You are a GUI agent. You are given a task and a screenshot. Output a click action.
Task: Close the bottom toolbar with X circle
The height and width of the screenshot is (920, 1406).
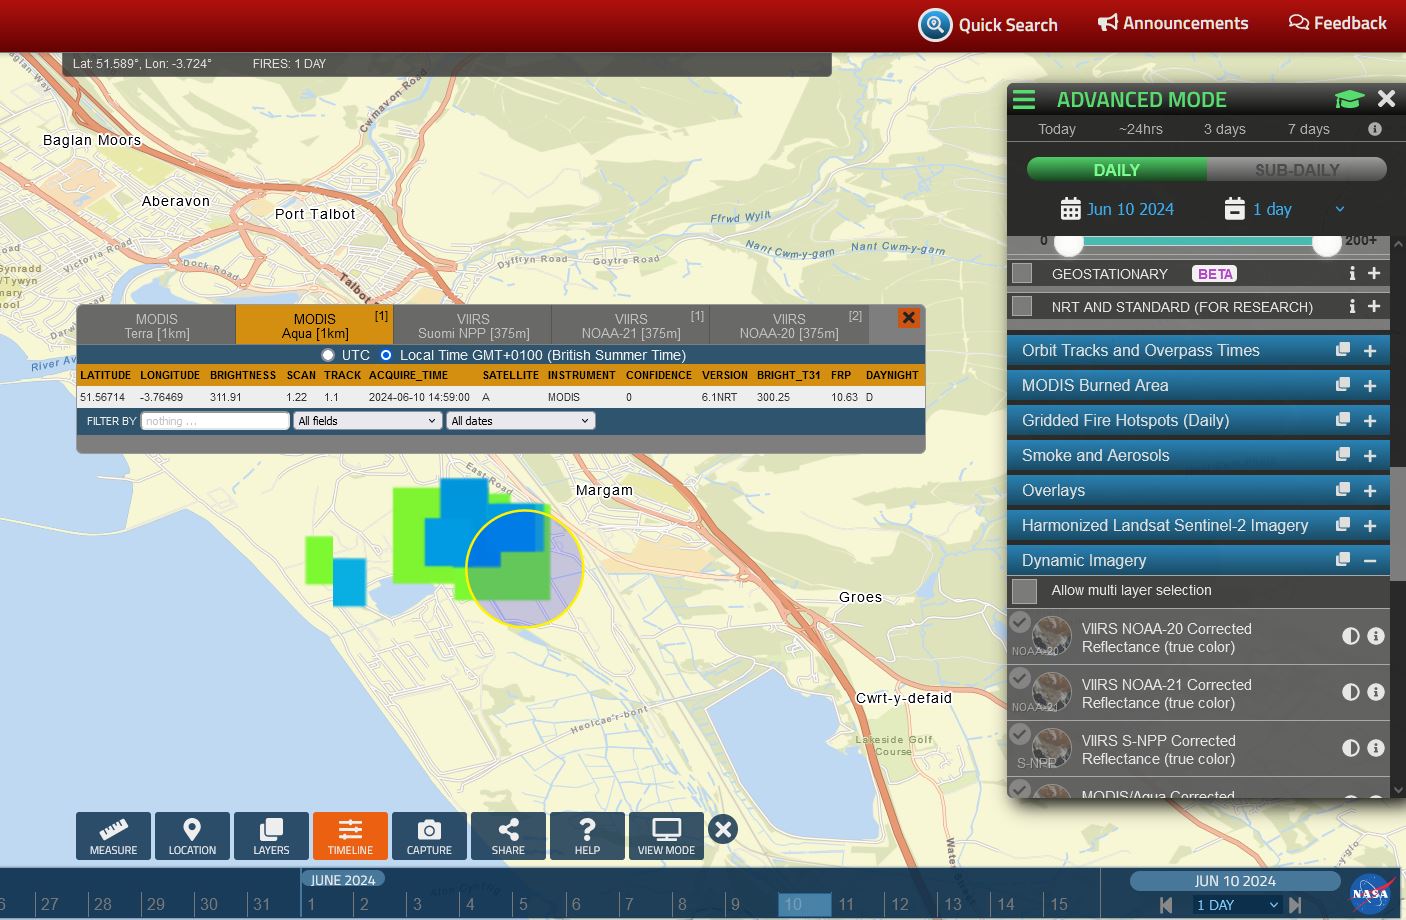click(x=723, y=829)
